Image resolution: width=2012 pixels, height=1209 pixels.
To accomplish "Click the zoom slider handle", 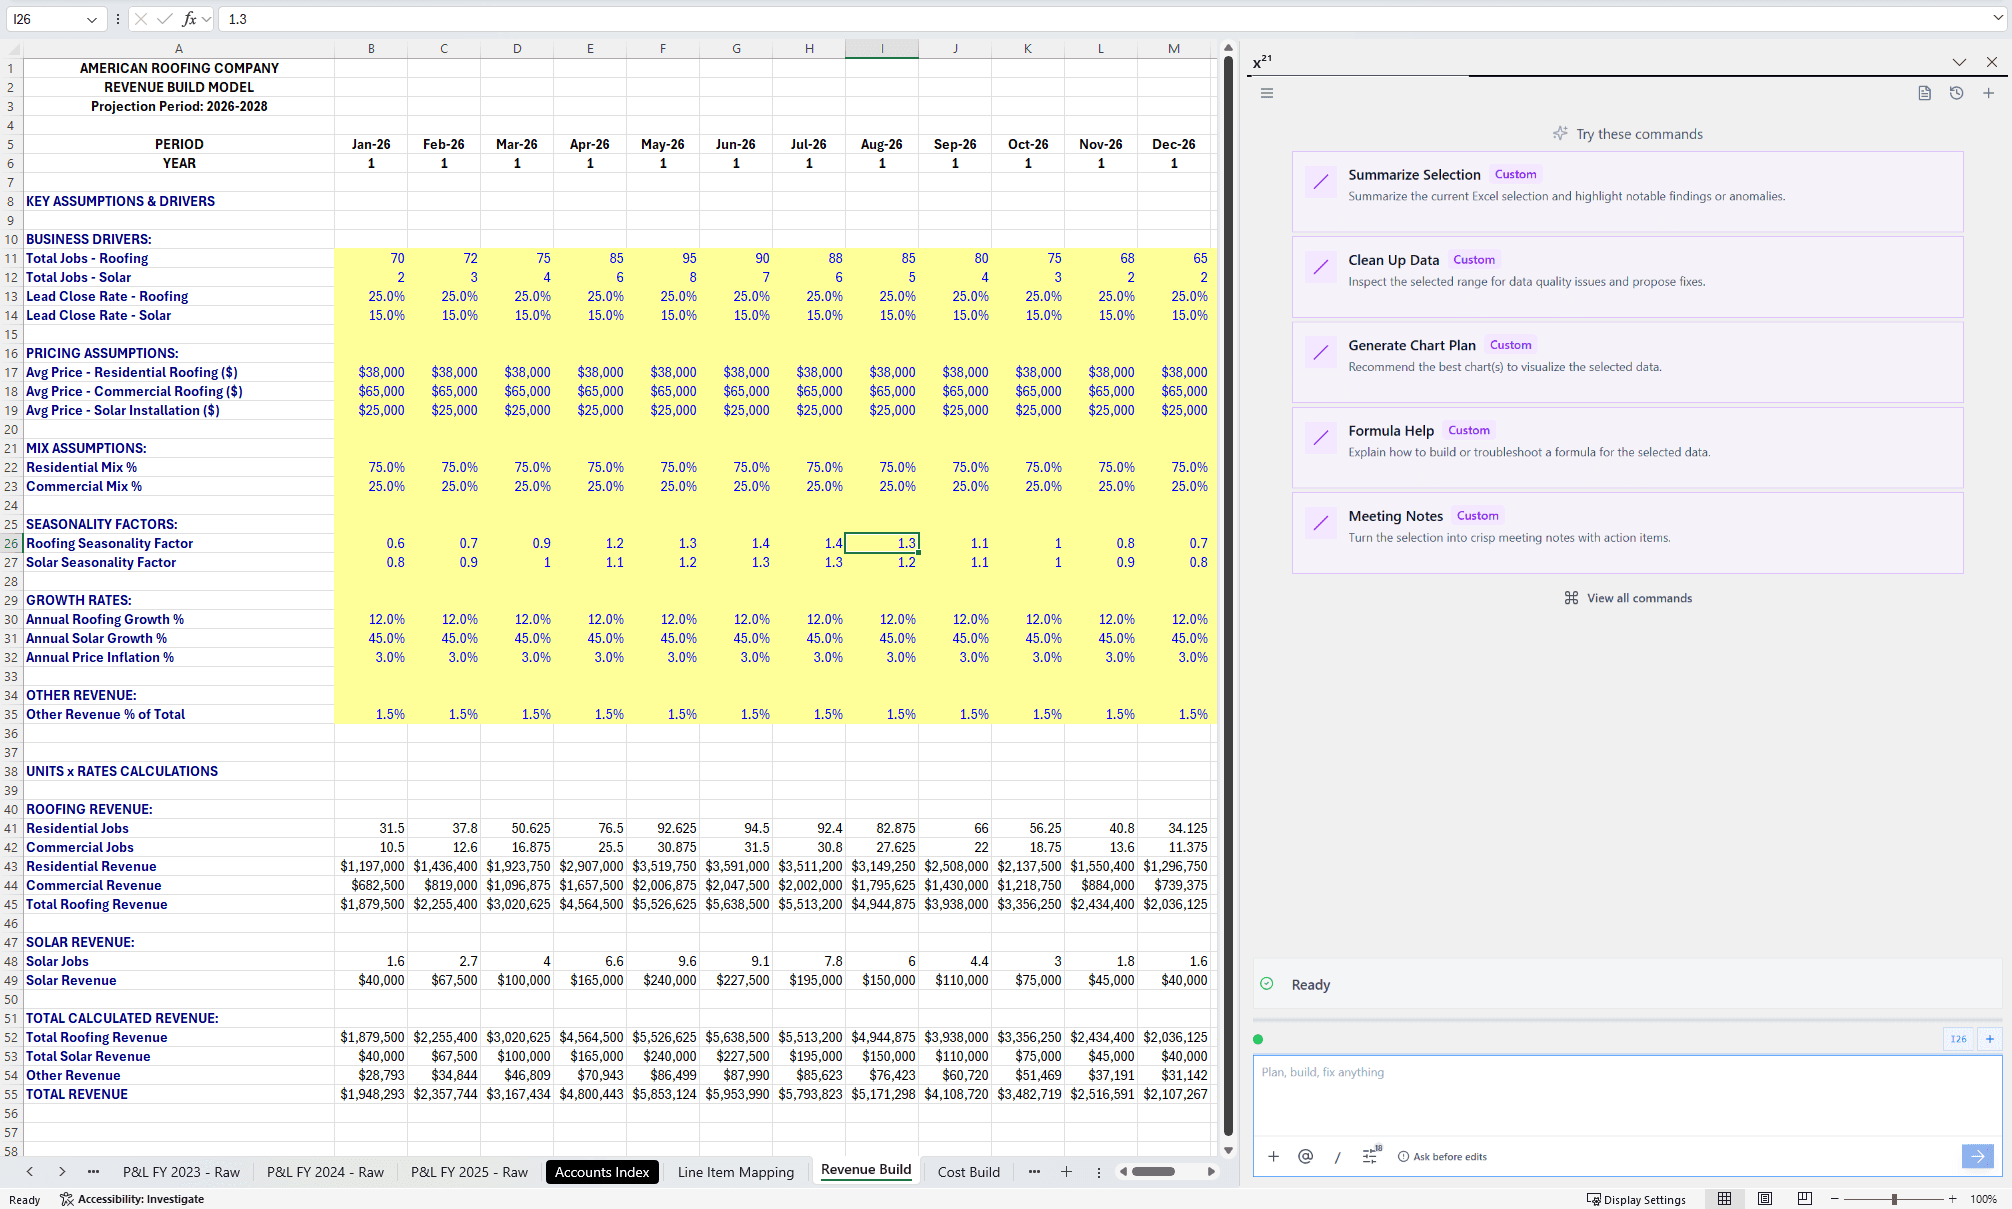I will pos(1894,1198).
